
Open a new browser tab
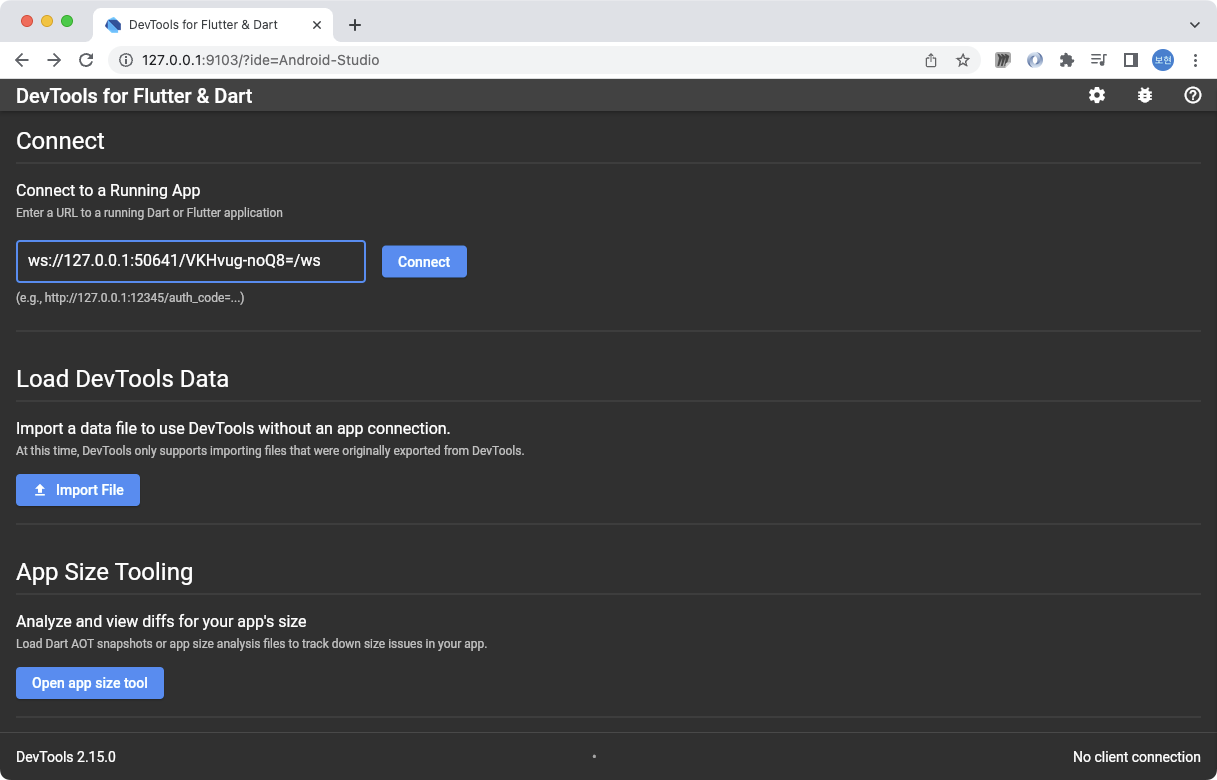[x=355, y=25]
